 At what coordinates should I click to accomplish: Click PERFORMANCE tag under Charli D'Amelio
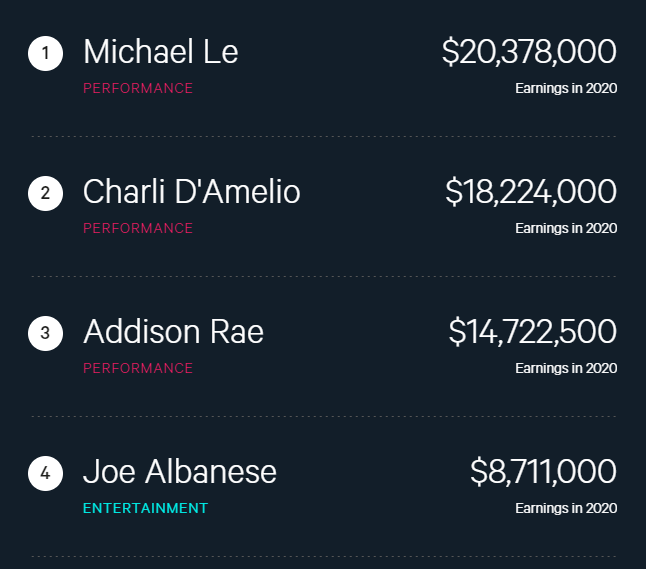tap(138, 228)
